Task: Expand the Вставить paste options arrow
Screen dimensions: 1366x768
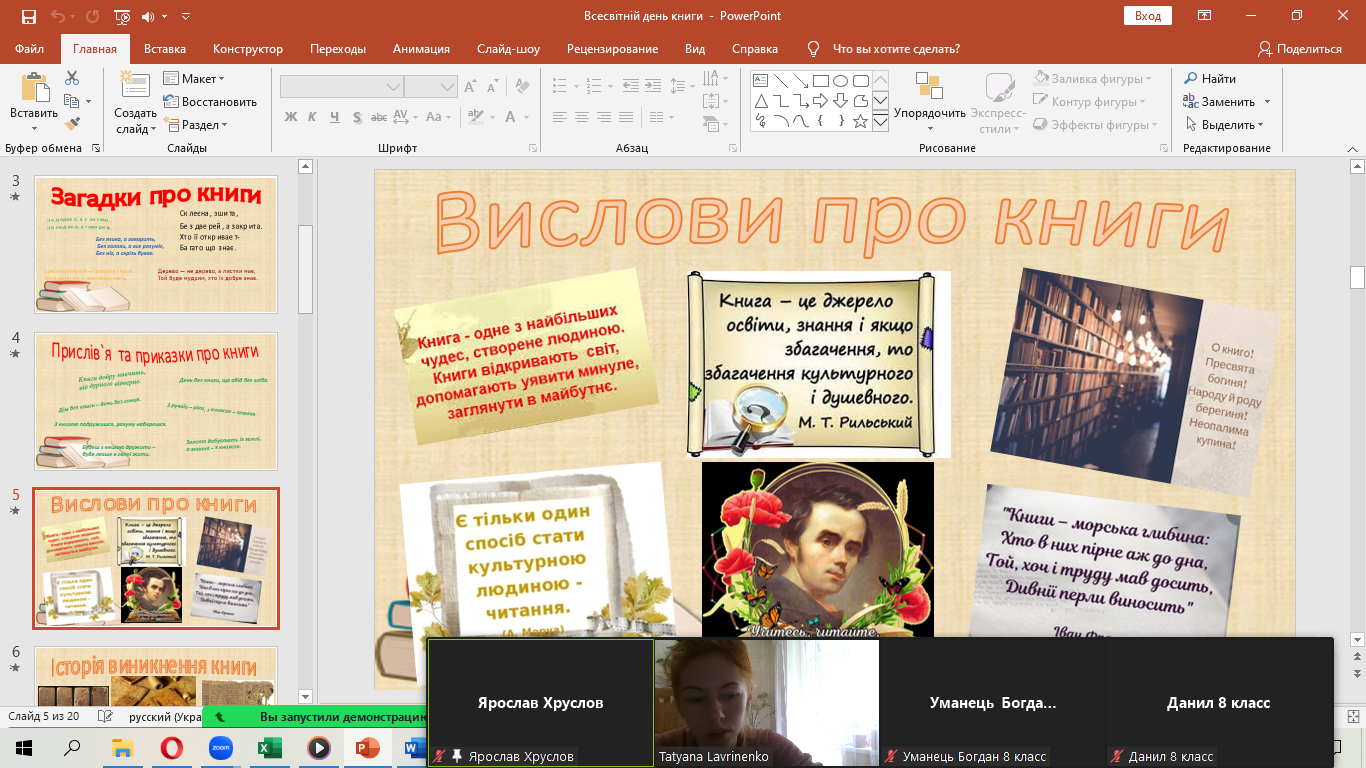Action: 34,128
